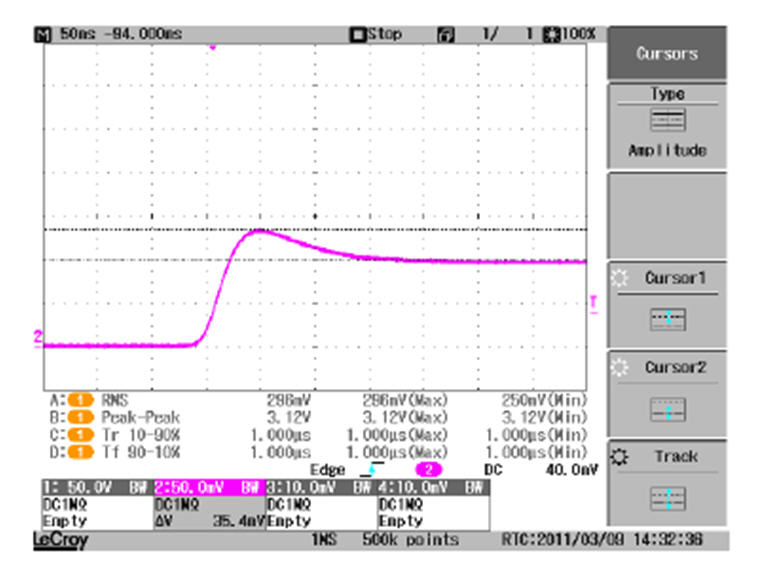
Task: Click the measurement D Tf source badge
Action: pyautogui.click(x=80, y=452)
